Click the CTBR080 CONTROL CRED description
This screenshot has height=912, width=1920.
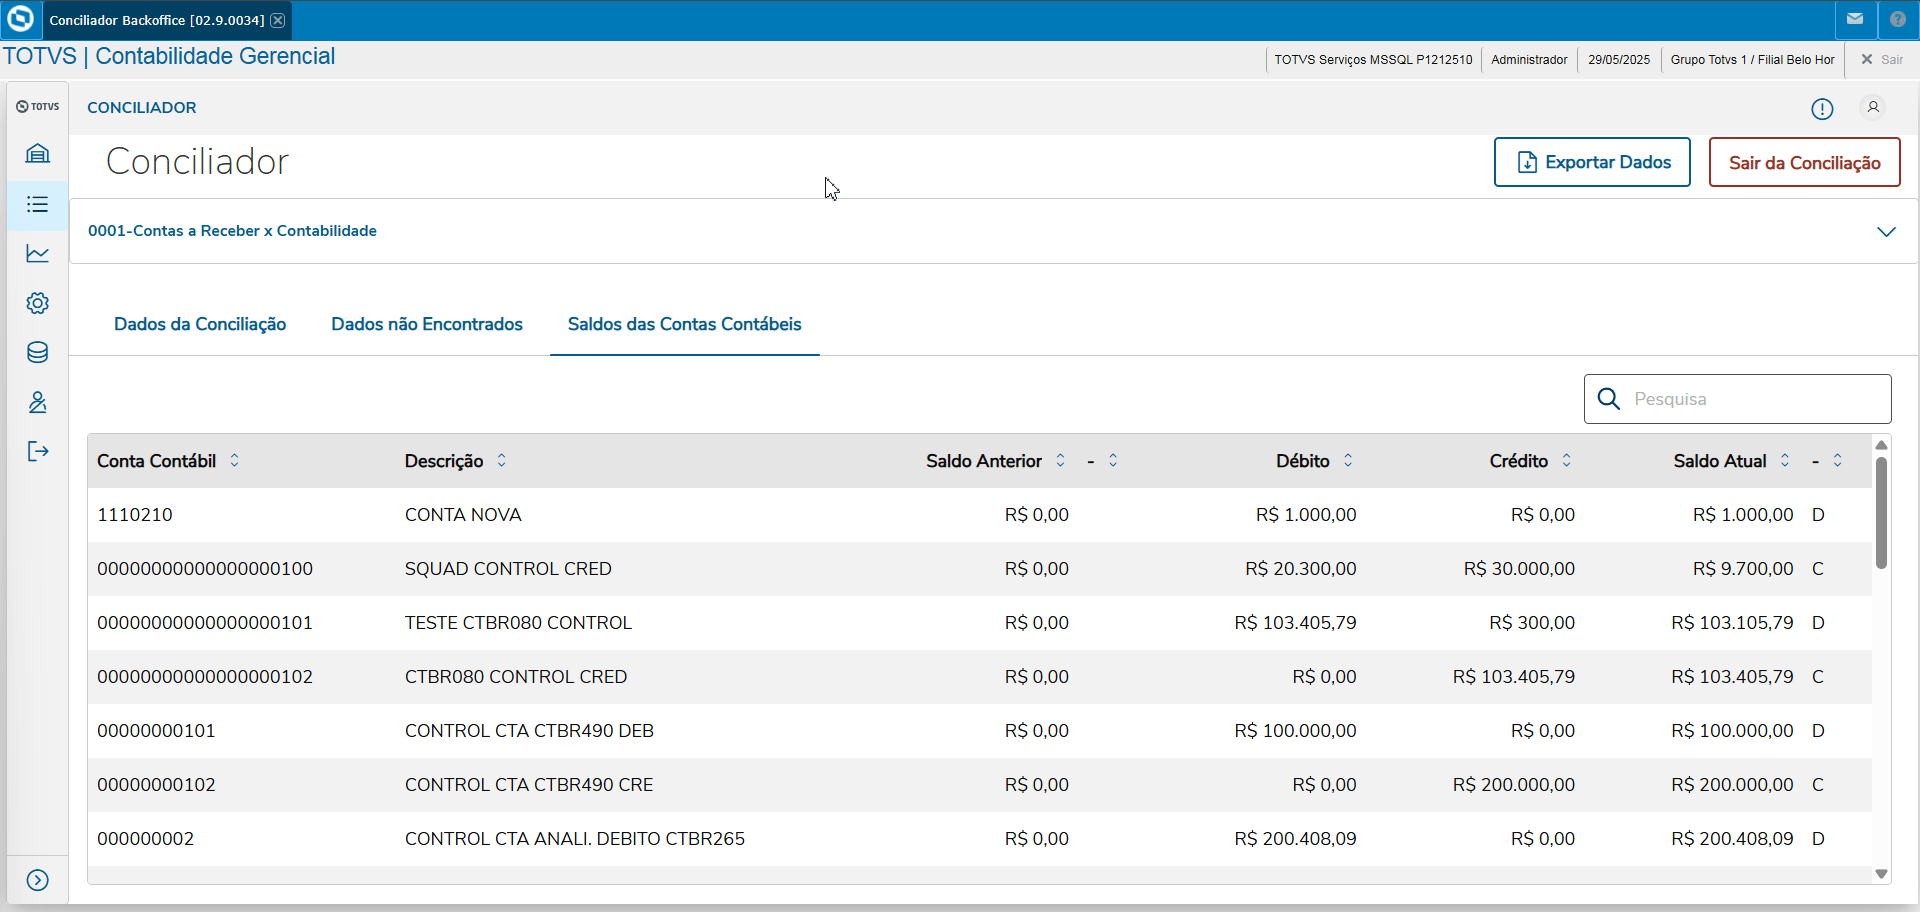[x=516, y=677]
